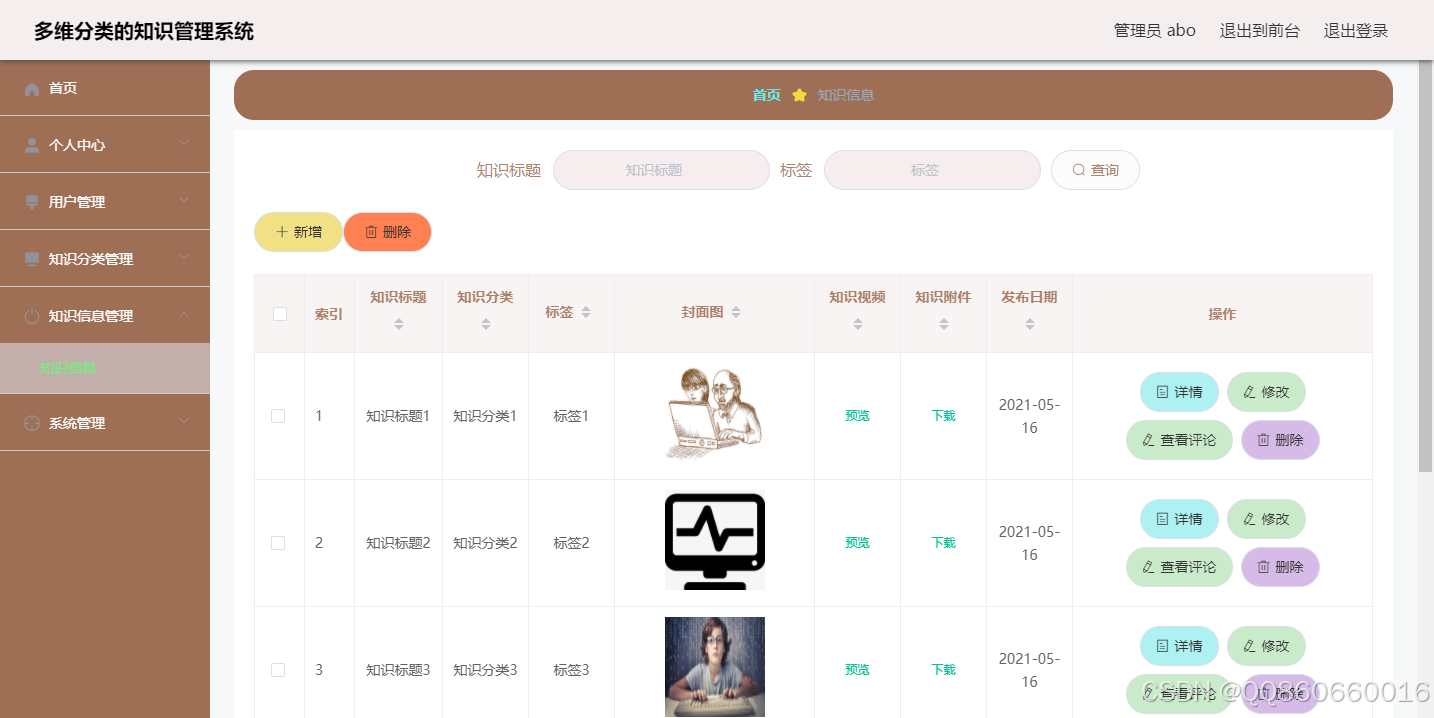1434x718 pixels.
Task: Open the 用户管理 sidebar menu
Action: pos(105,202)
